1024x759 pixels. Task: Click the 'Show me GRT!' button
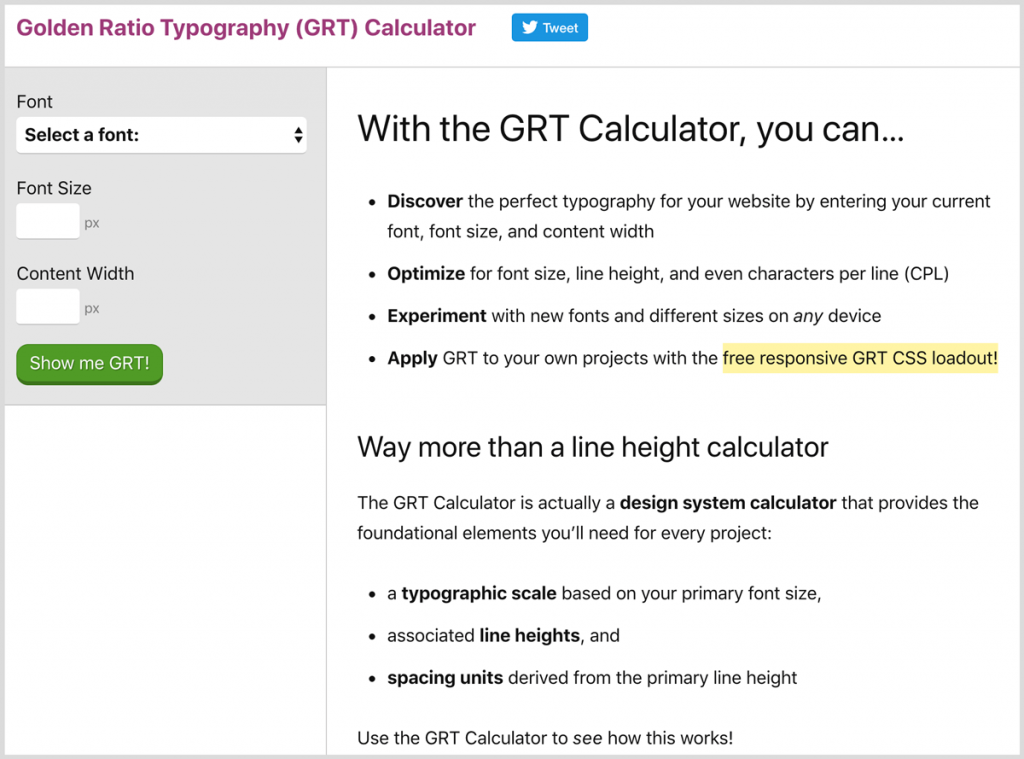click(x=89, y=364)
